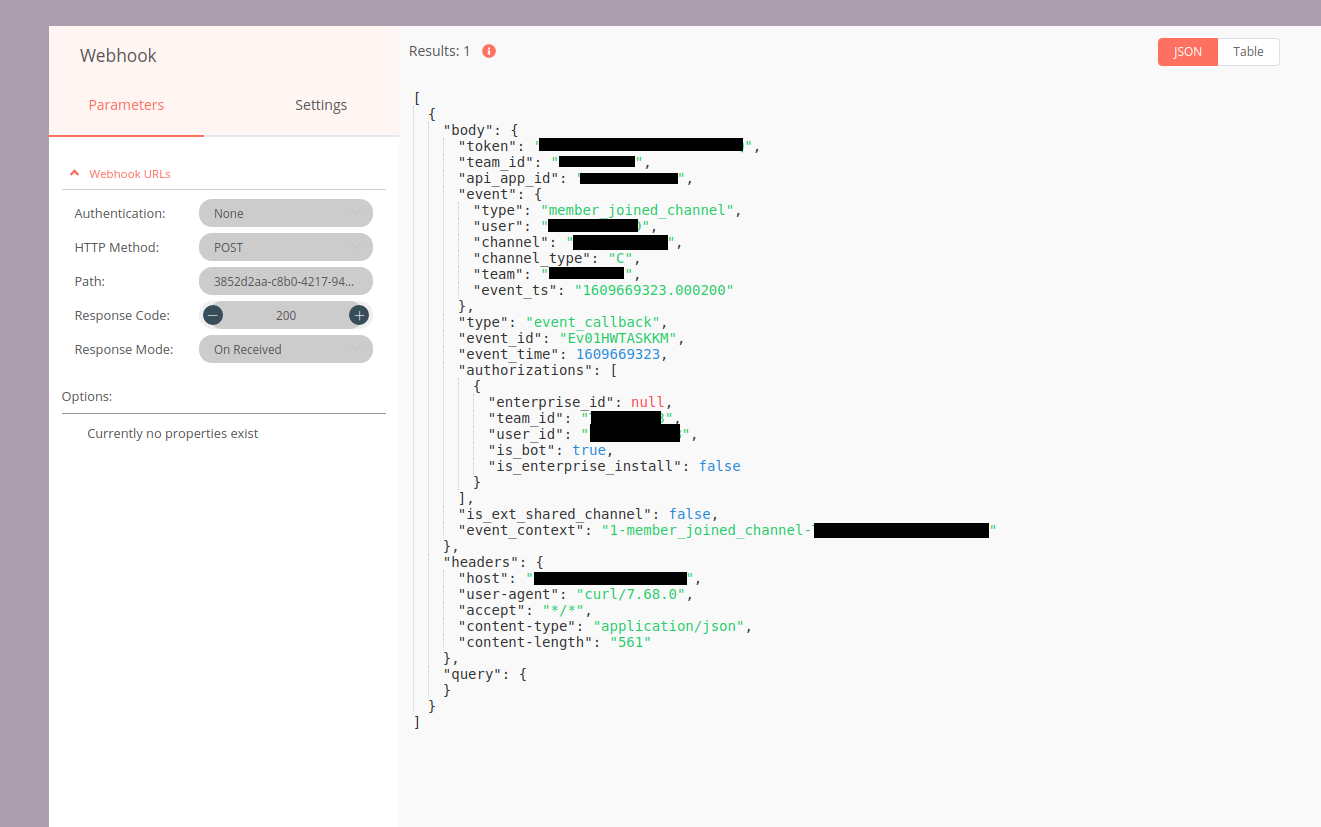Switch to the Settings tab
1321x827 pixels.
[x=321, y=105]
